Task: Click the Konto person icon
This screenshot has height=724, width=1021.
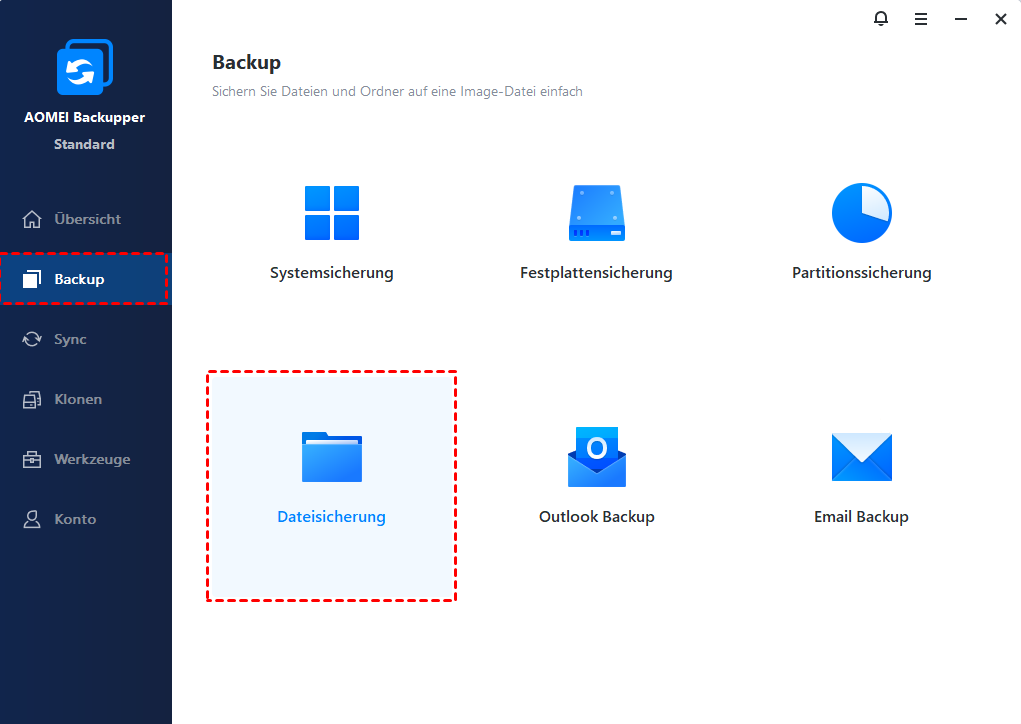Action: coord(32,519)
